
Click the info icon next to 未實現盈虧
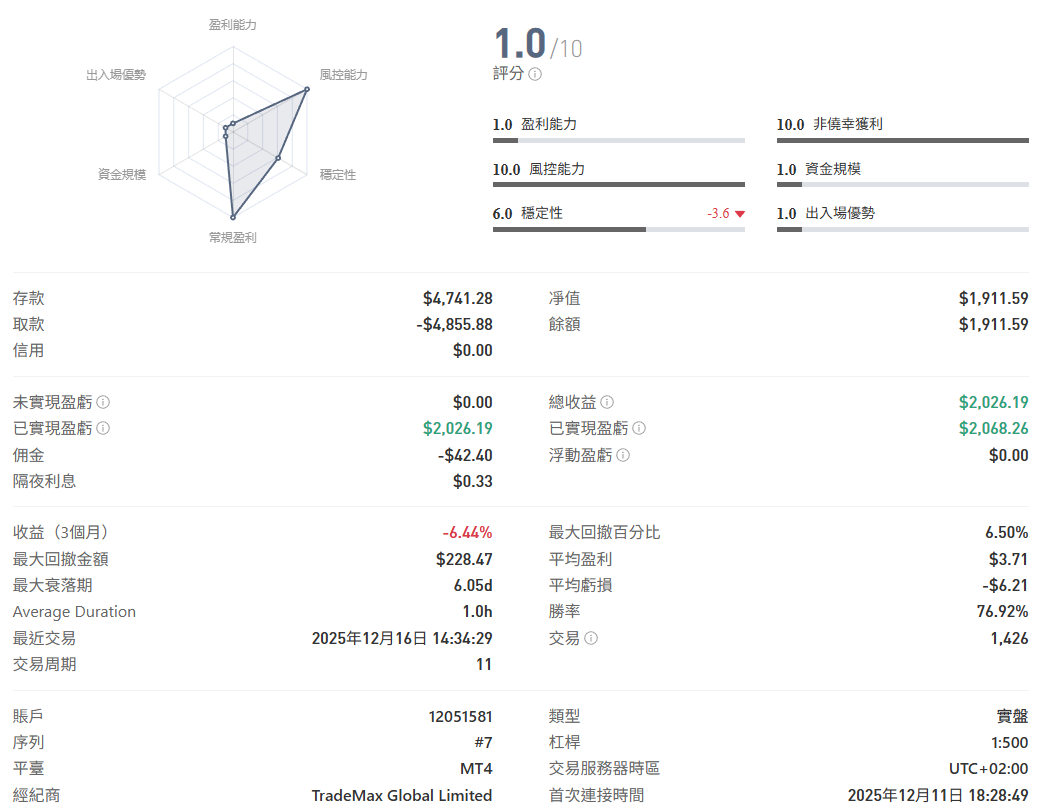[103, 402]
